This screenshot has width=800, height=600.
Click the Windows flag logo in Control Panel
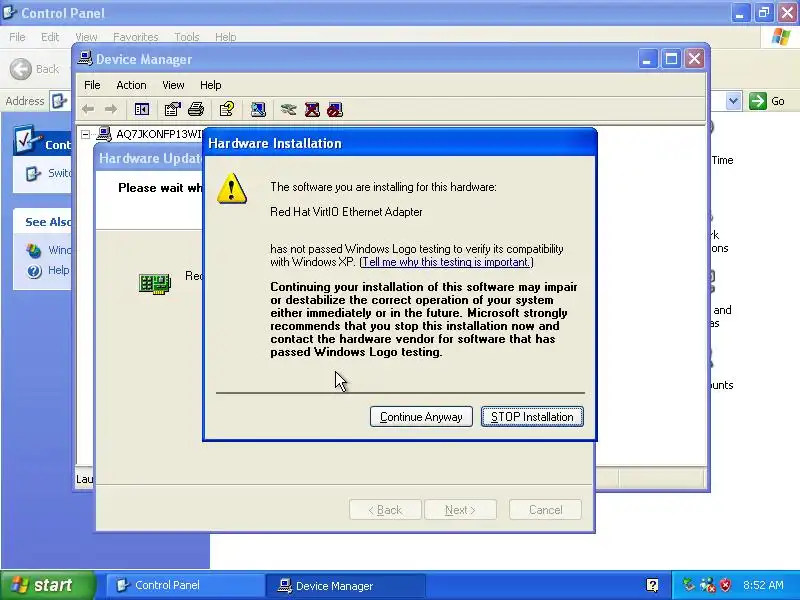click(x=781, y=37)
